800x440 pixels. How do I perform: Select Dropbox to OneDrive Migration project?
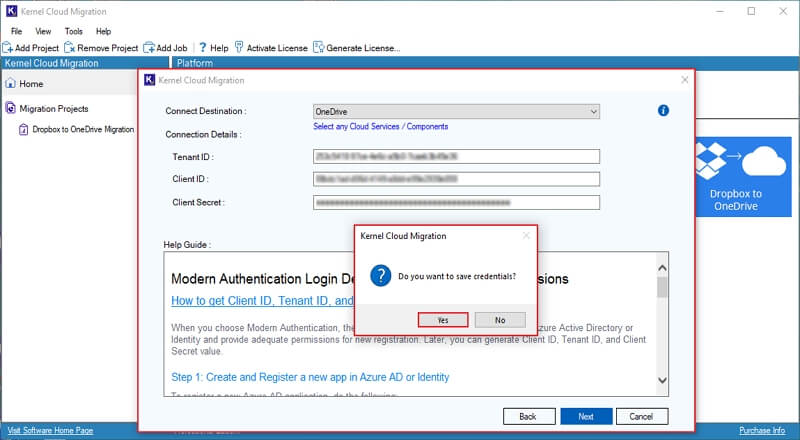click(x=83, y=130)
